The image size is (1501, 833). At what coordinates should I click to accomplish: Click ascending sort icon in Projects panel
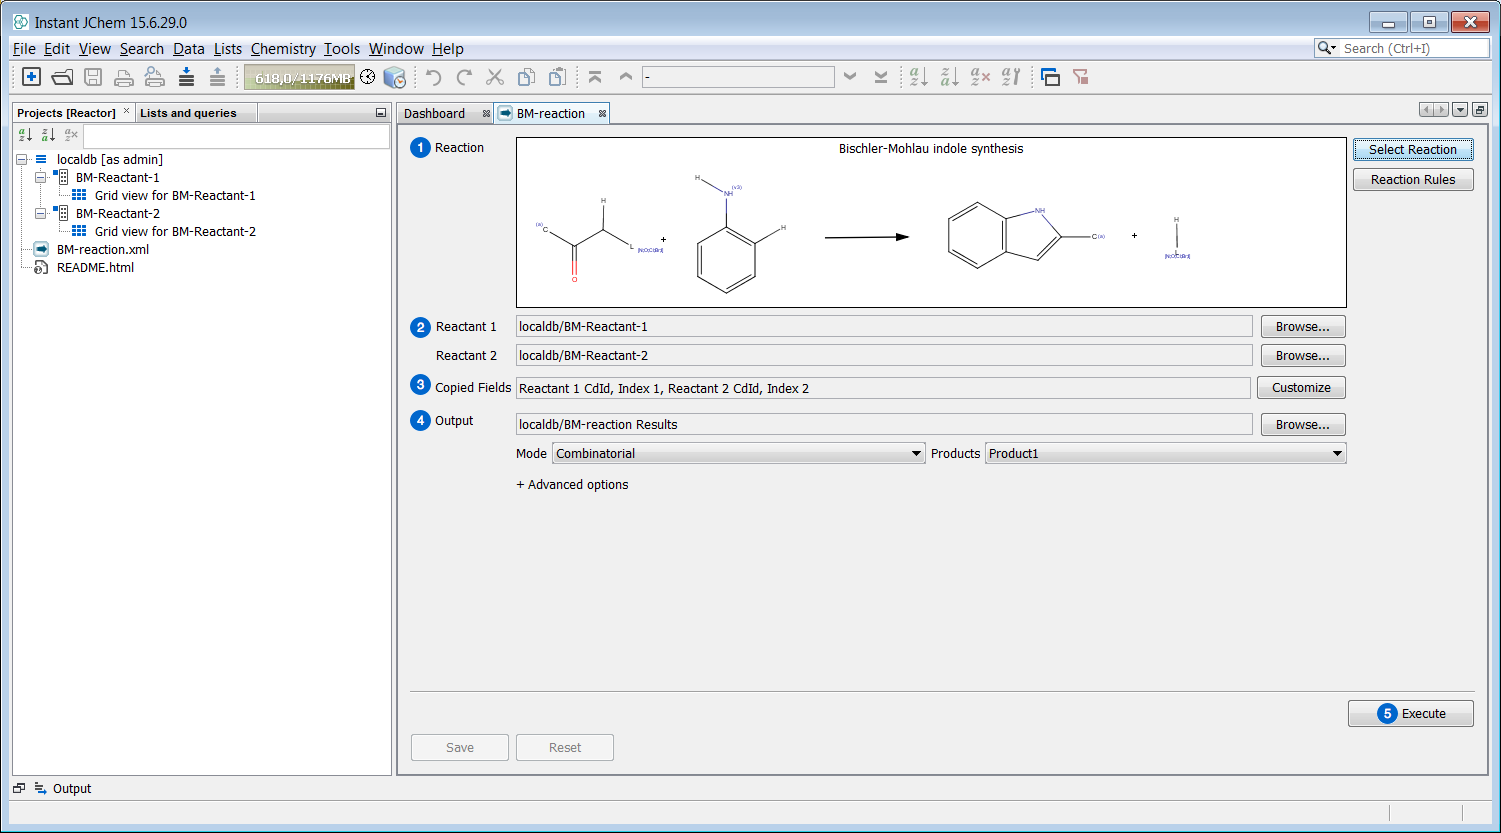pyautogui.click(x=26, y=135)
